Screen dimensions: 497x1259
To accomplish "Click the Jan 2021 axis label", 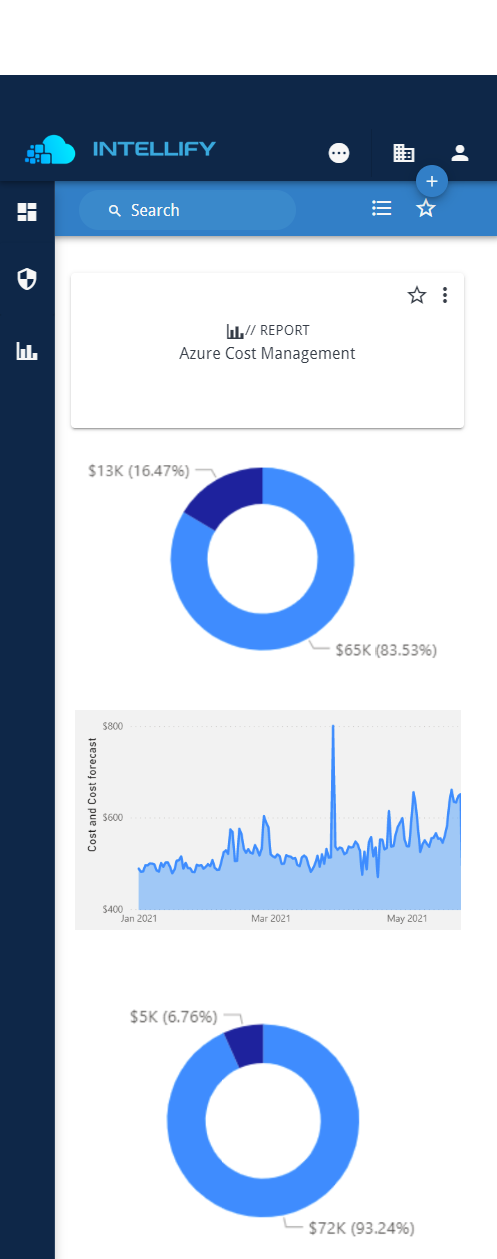I will point(139,918).
